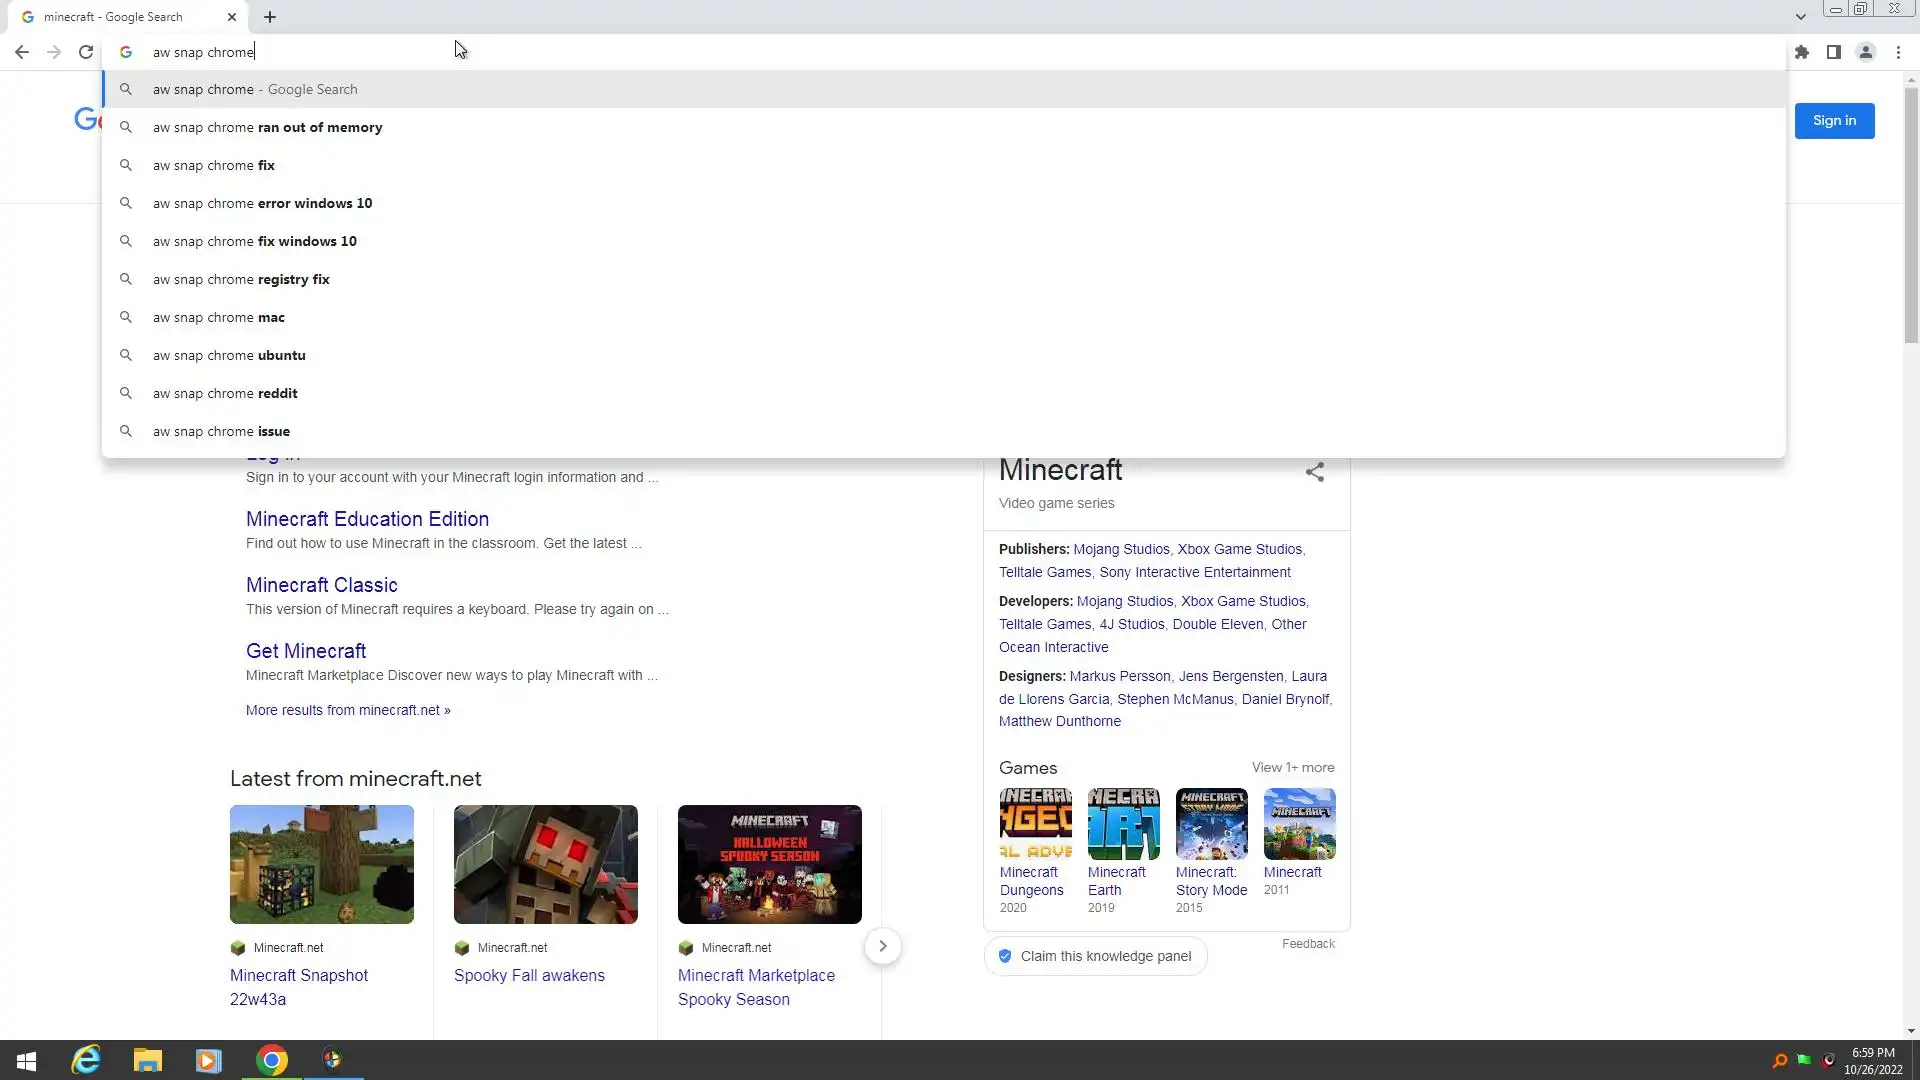This screenshot has height=1080, width=1920.
Task: Open the tab search dropdown arrow
Action: tap(1800, 17)
